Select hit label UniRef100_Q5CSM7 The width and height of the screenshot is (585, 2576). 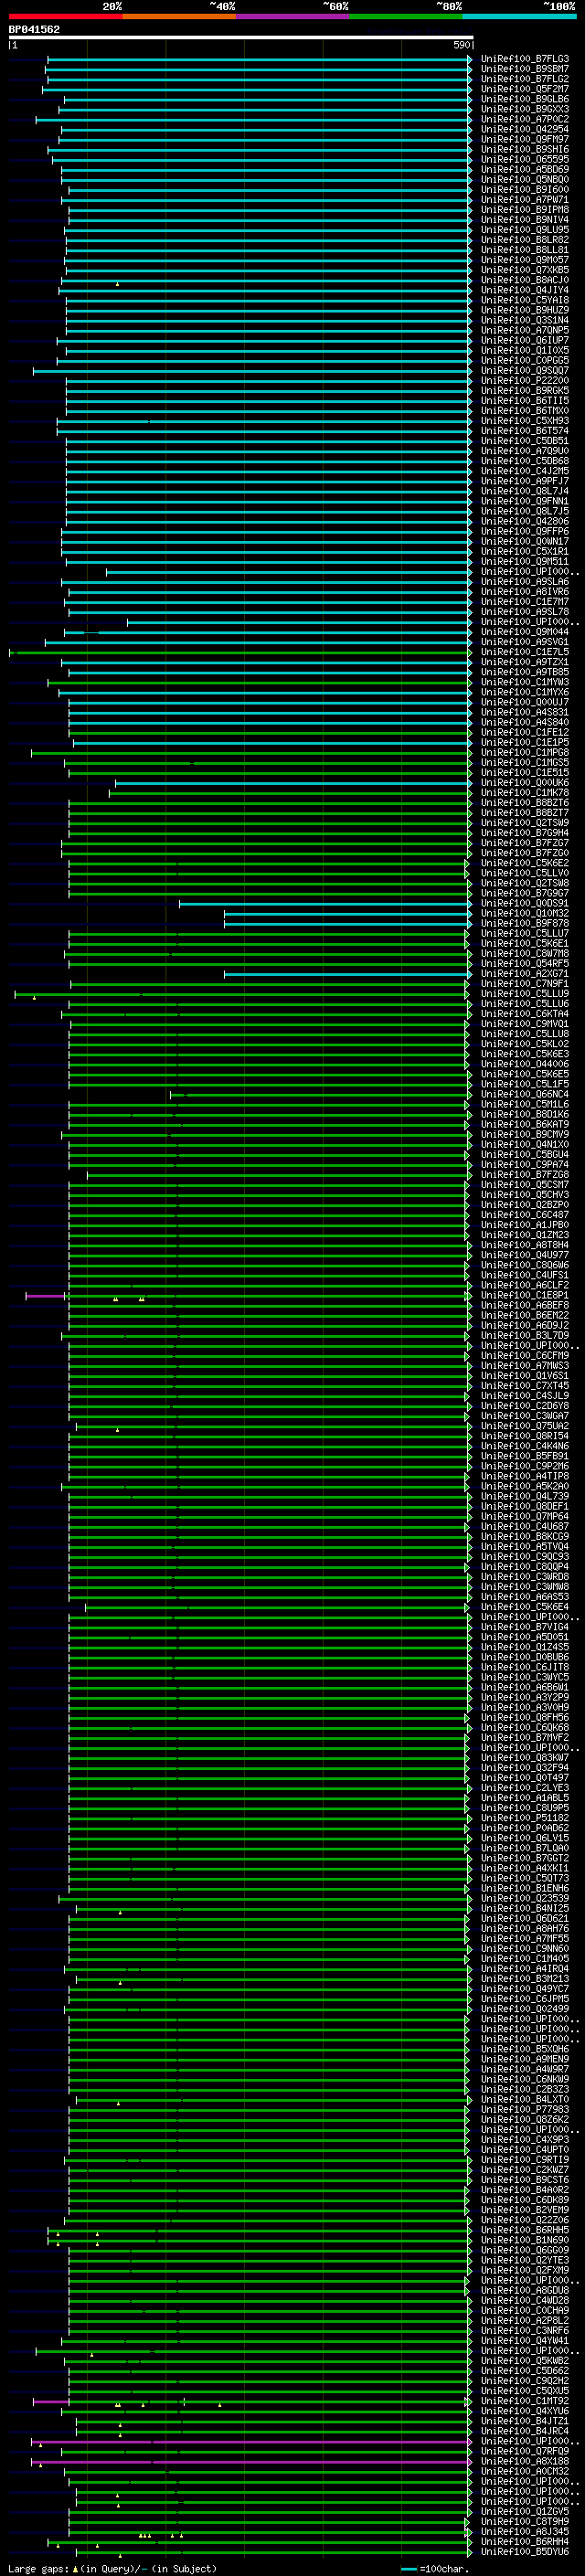tap(524, 1186)
